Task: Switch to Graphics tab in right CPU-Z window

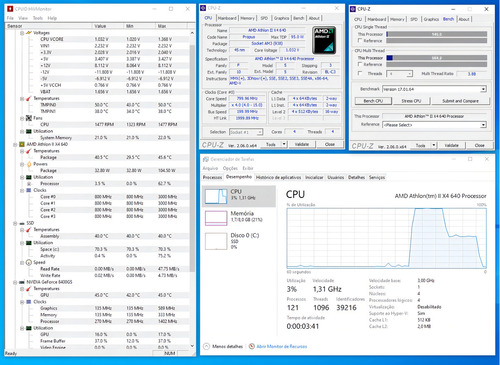Action: click(431, 19)
